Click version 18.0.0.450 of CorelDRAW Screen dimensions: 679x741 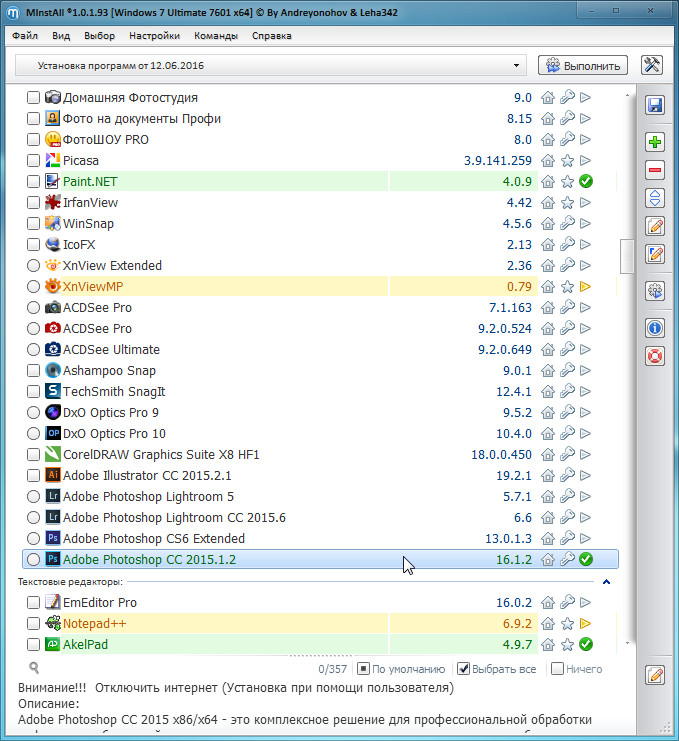(501, 455)
